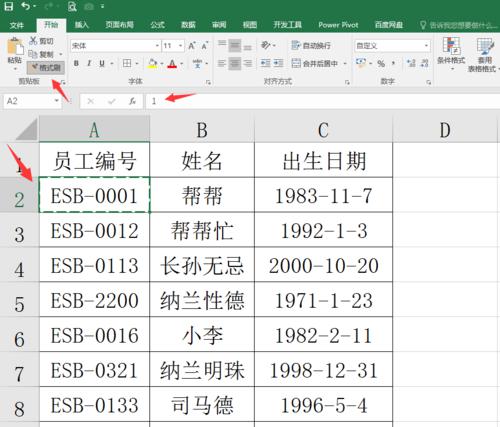The width and height of the screenshot is (500, 427).
Task: Click the Print Preview icon in title bar
Action: (x=72, y=6)
